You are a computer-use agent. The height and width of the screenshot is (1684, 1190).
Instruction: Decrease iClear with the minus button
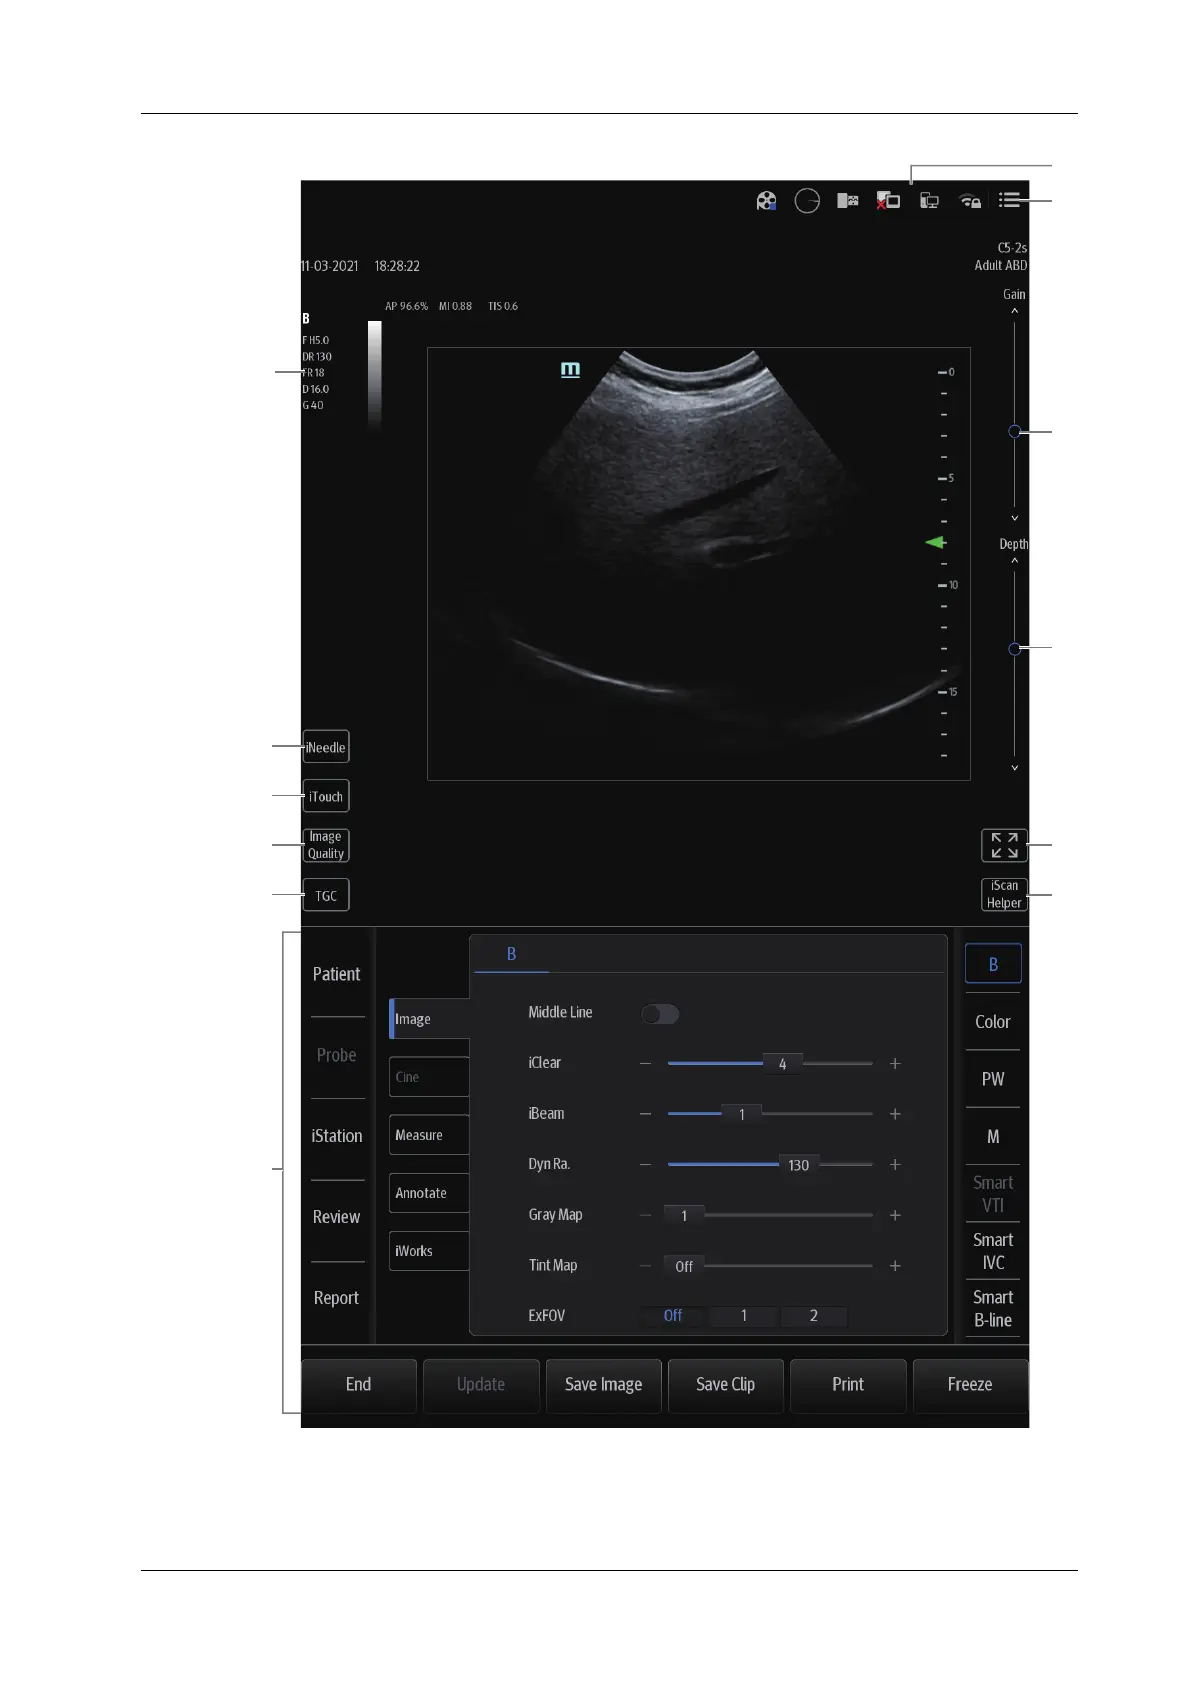pos(645,1063)
